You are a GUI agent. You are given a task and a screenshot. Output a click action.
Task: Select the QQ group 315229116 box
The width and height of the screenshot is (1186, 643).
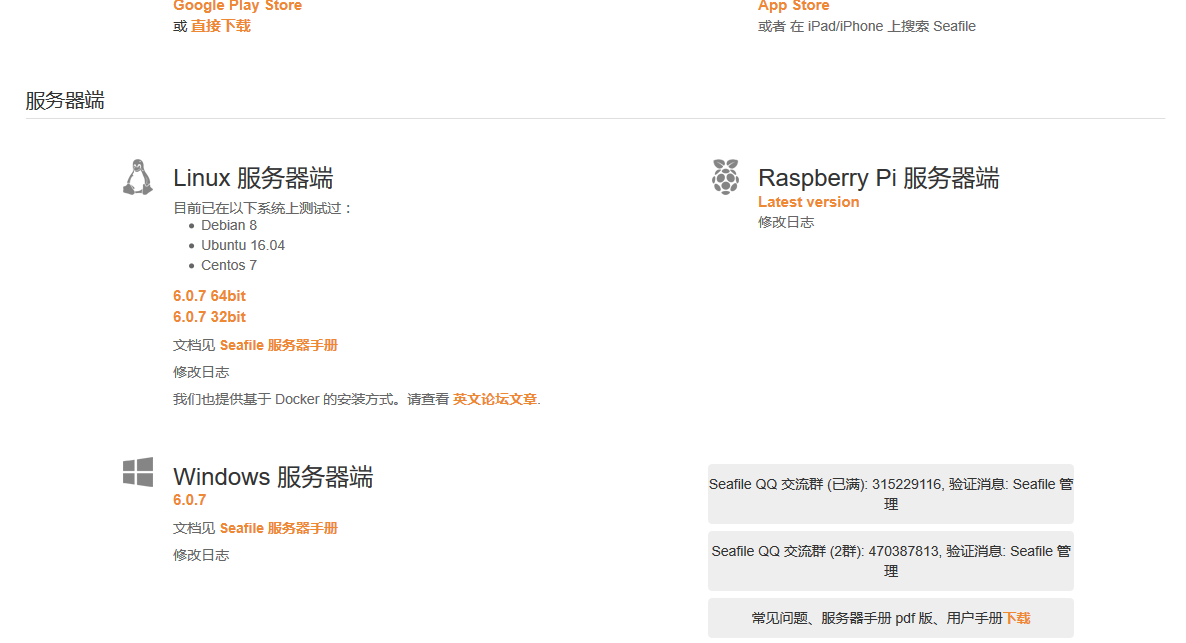[890, 494]
